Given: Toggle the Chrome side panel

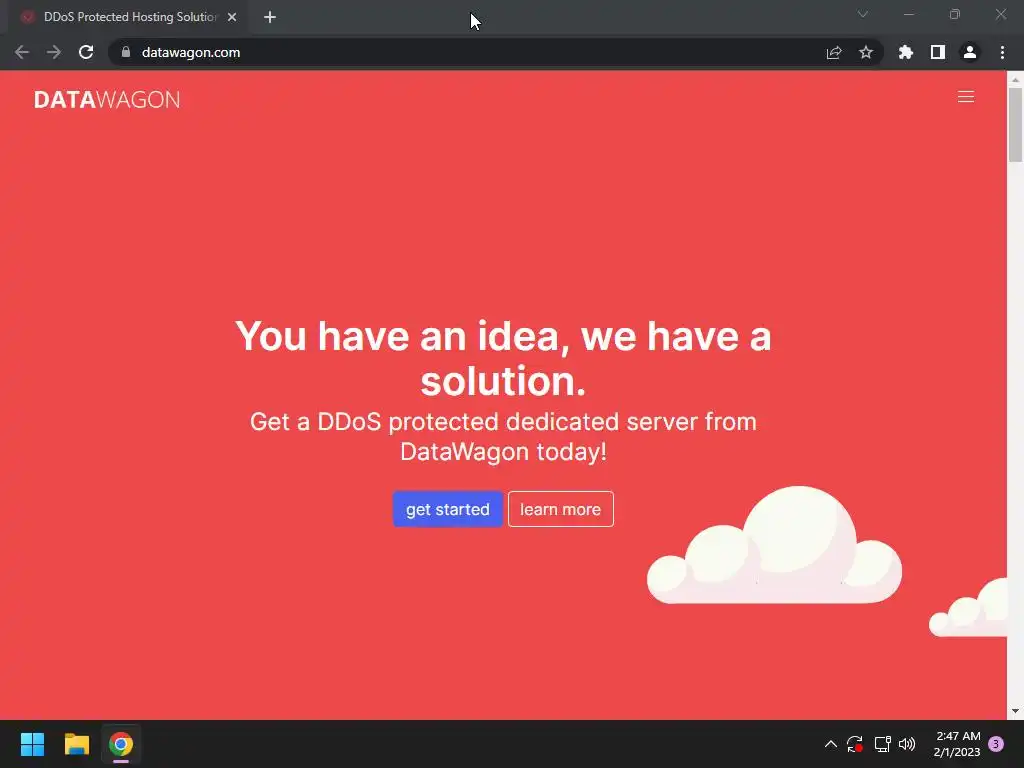Looking at the screenshot, I should tap(938, 52).
